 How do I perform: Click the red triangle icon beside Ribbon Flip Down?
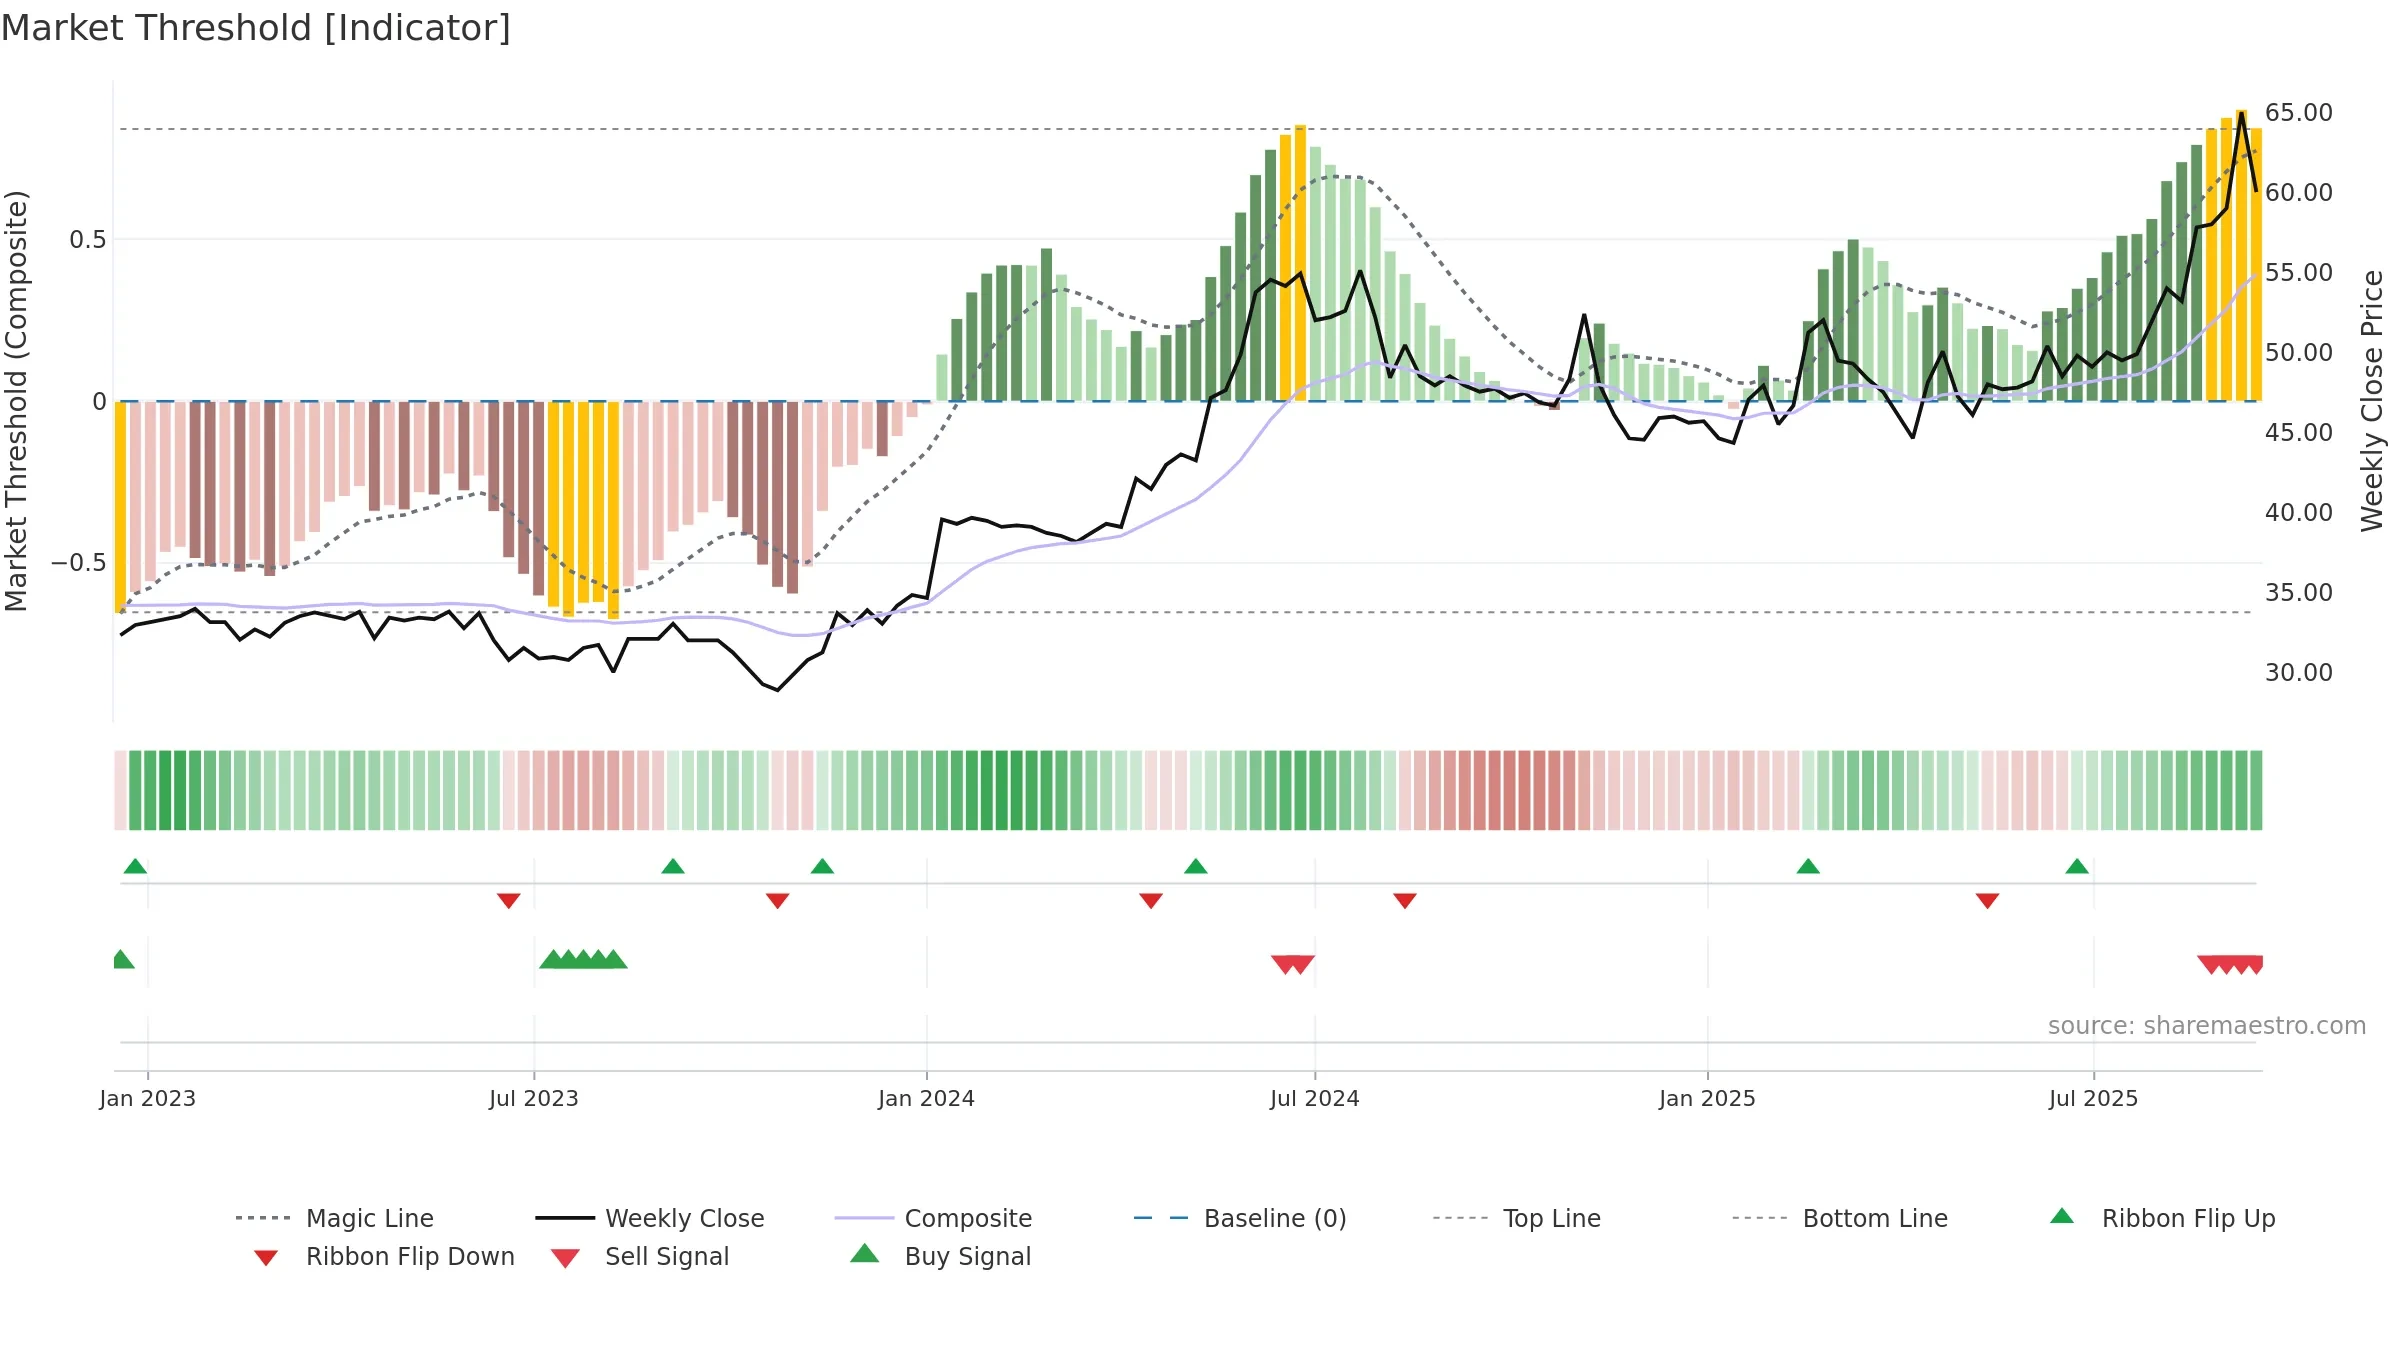pyautogui.click(x=266, y=1257)
